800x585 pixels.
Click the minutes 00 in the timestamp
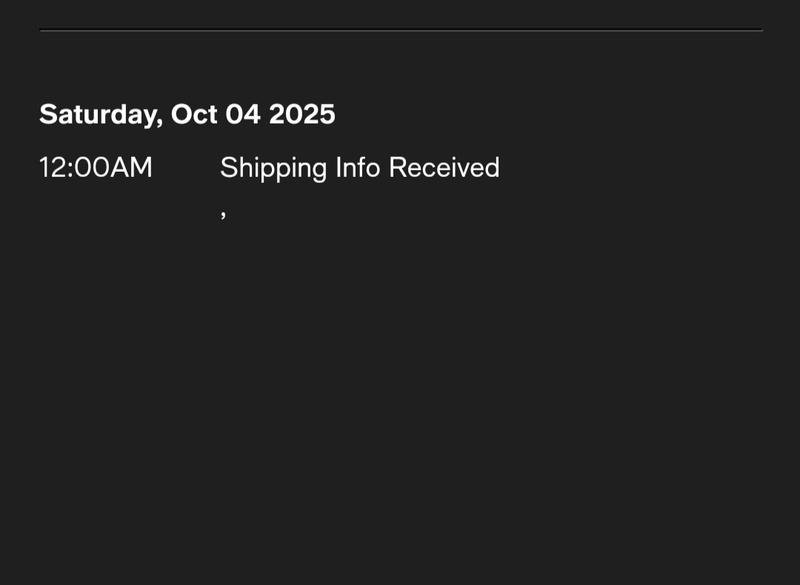[91, 168]
